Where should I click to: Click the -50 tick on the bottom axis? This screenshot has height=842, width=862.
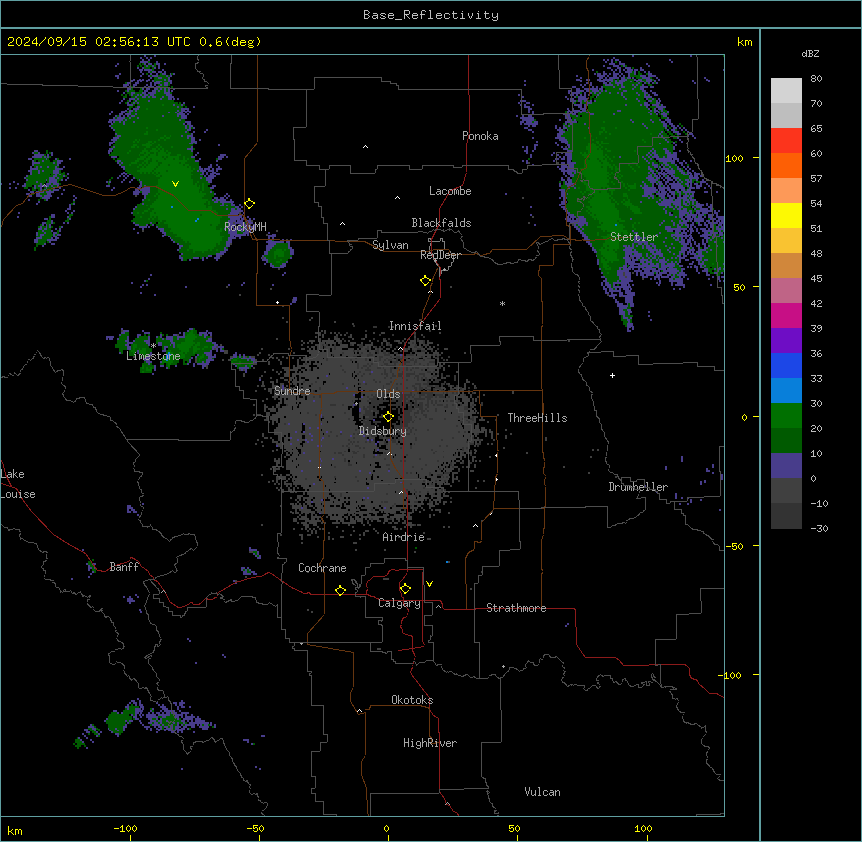tap(256, 828)
